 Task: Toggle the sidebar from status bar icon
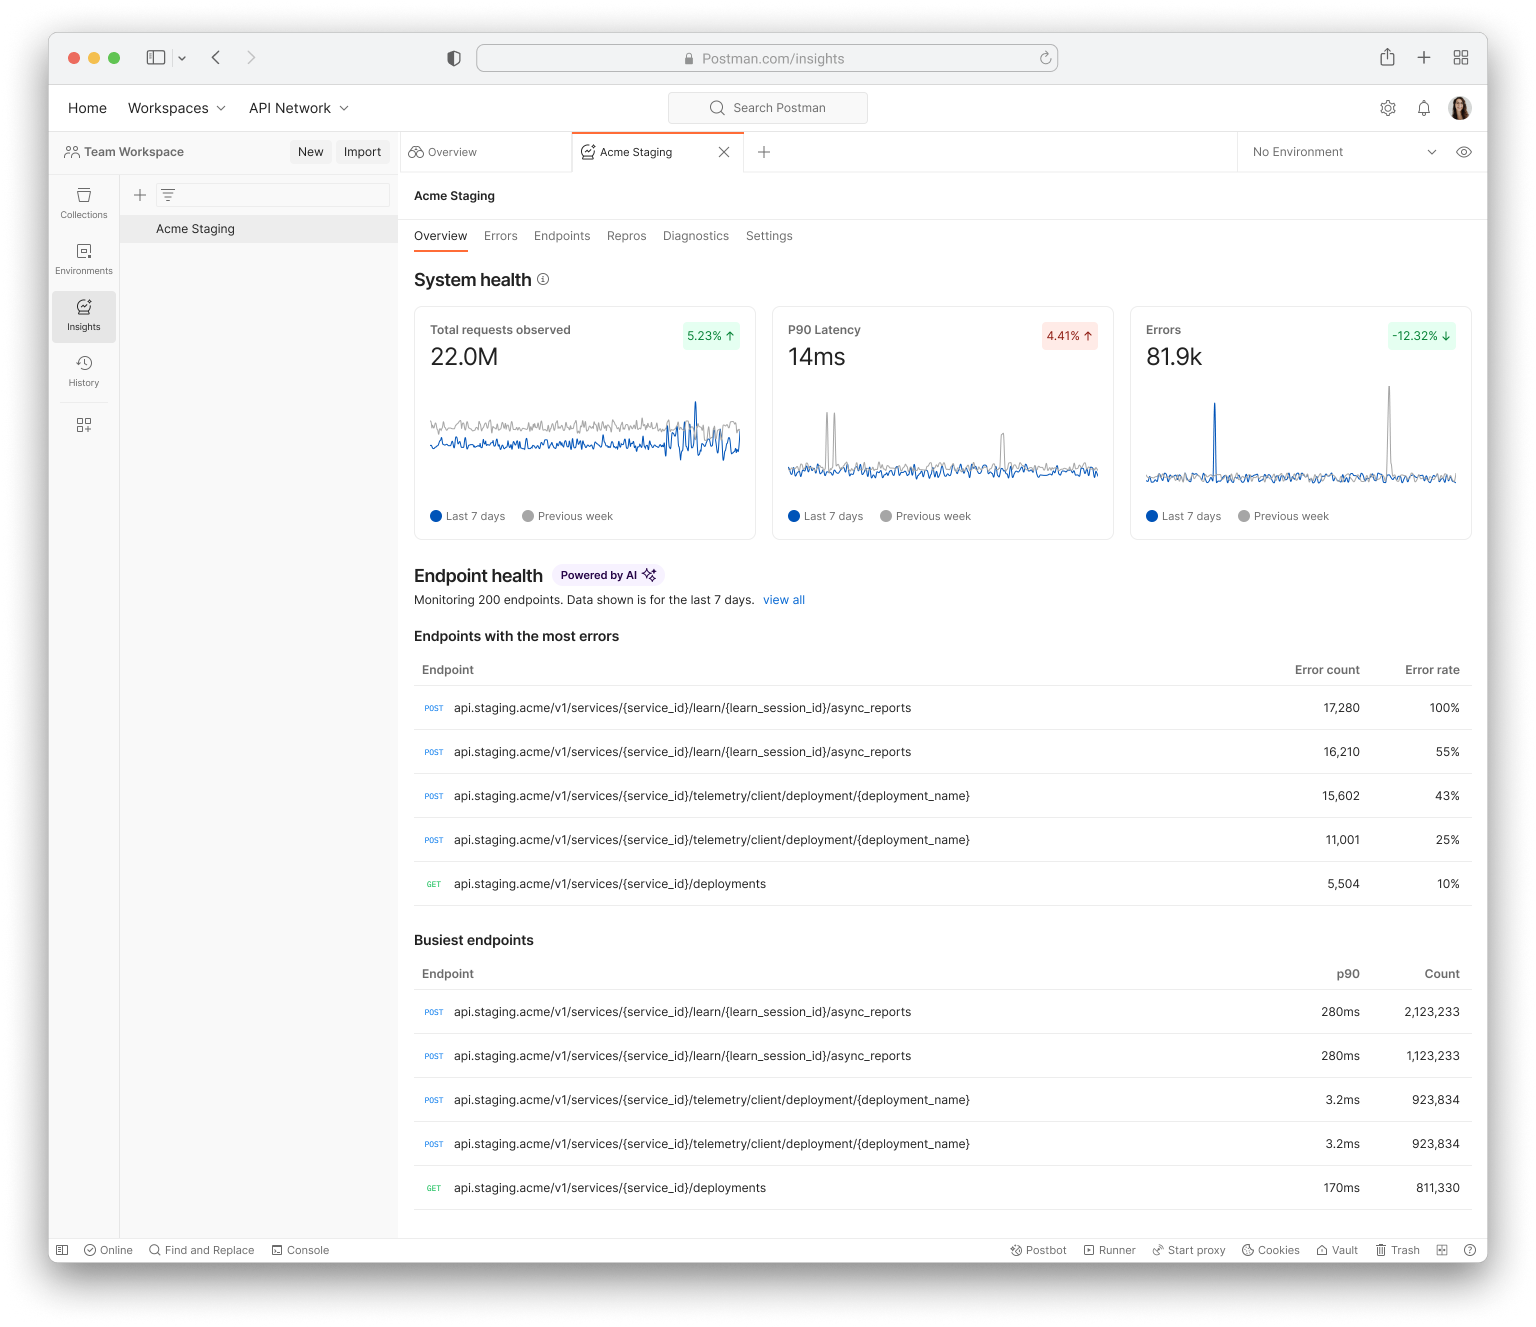62,1250
